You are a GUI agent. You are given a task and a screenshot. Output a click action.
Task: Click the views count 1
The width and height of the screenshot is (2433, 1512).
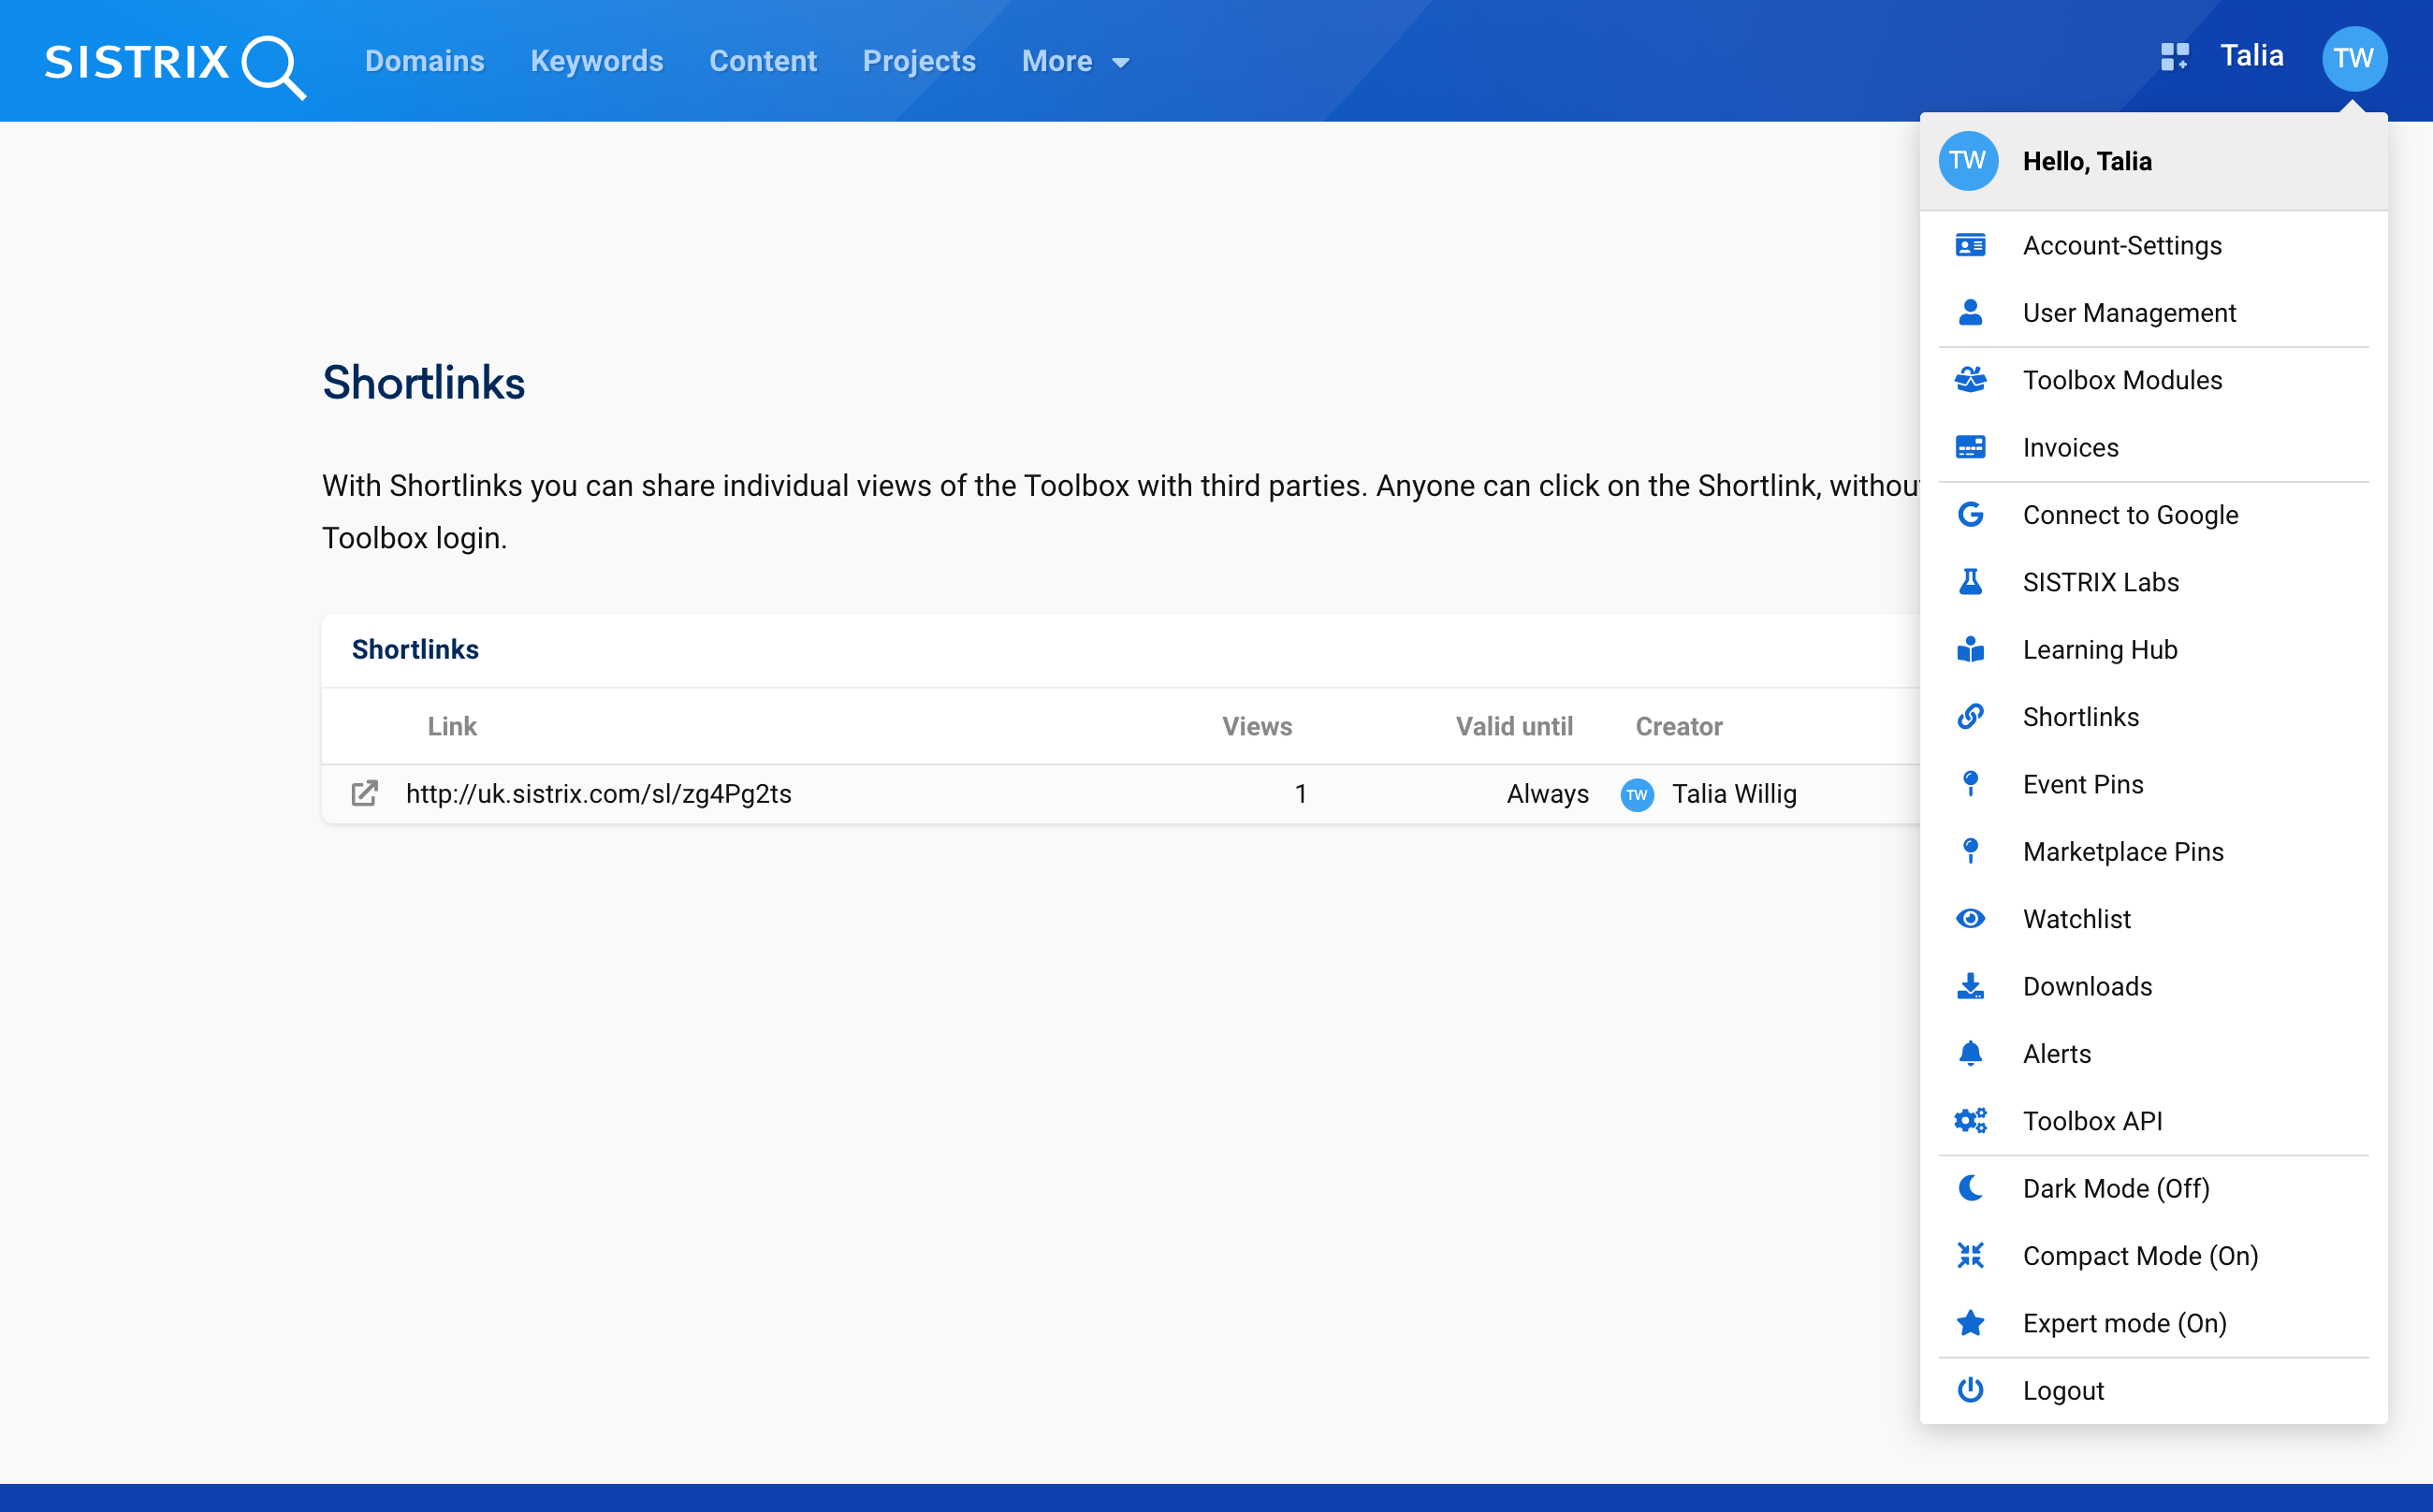pos(1300,794)
